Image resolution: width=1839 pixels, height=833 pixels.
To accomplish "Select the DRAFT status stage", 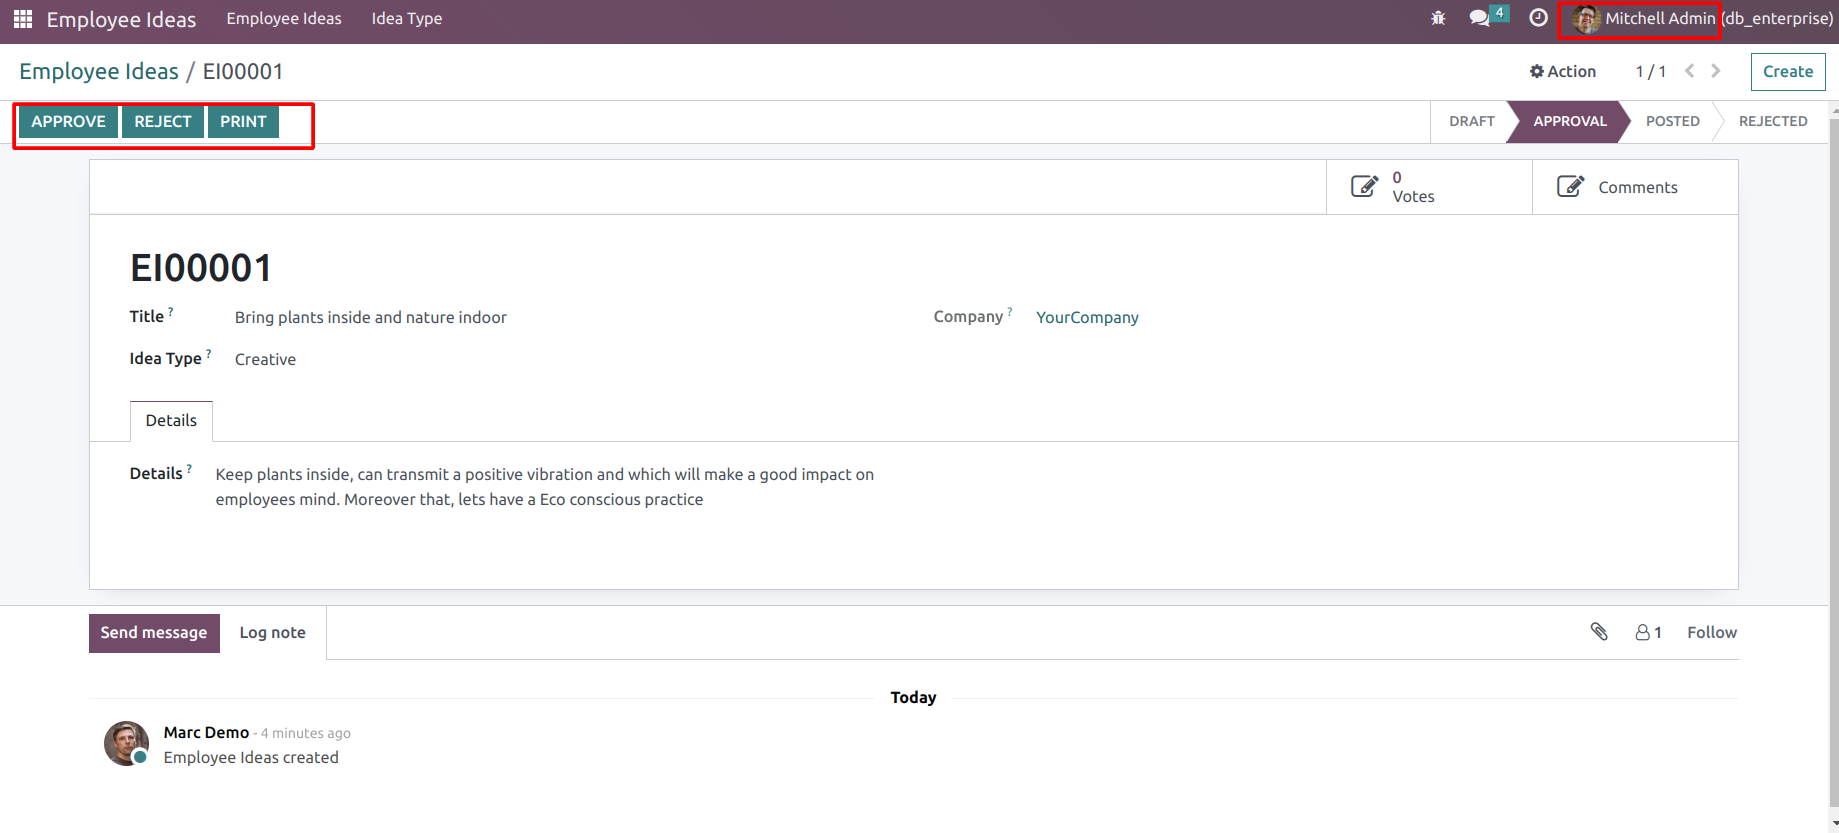I will coord(1471,121).
